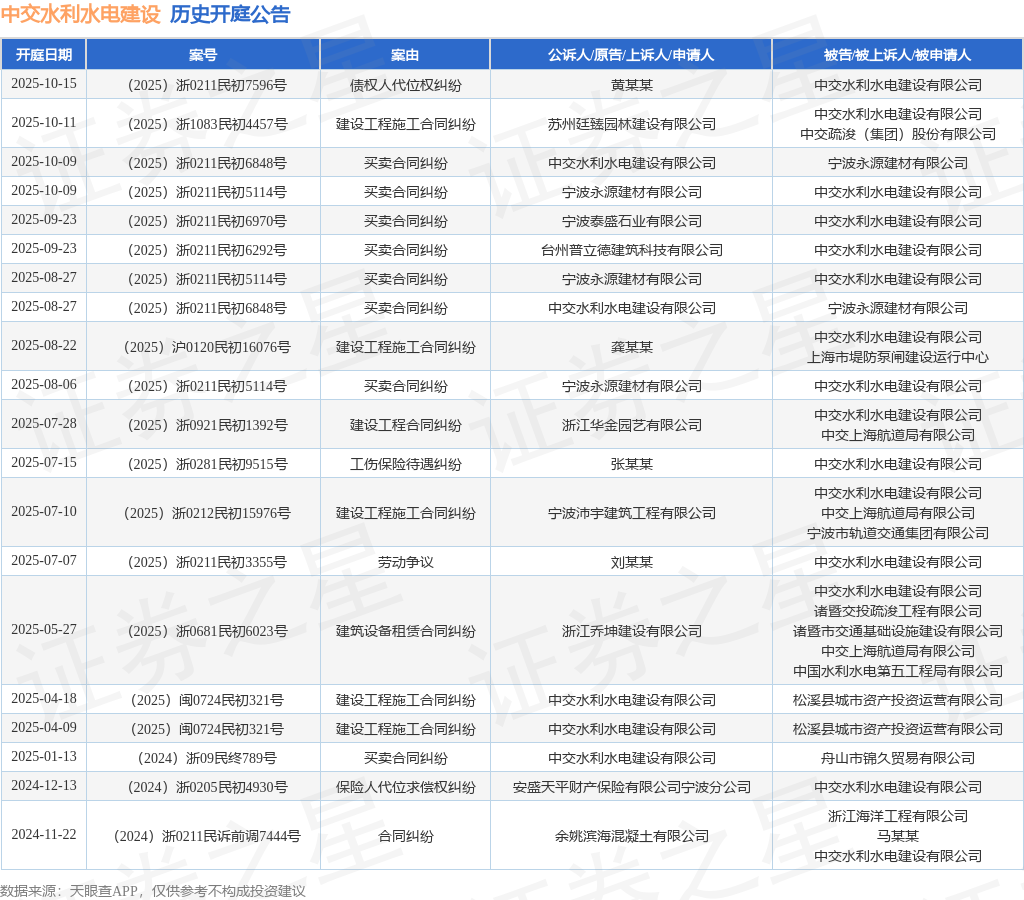1024x900 pixels.
Task: Click defendant 诸暨交投疏浚工程有限公司
Action: click(898, 611)
